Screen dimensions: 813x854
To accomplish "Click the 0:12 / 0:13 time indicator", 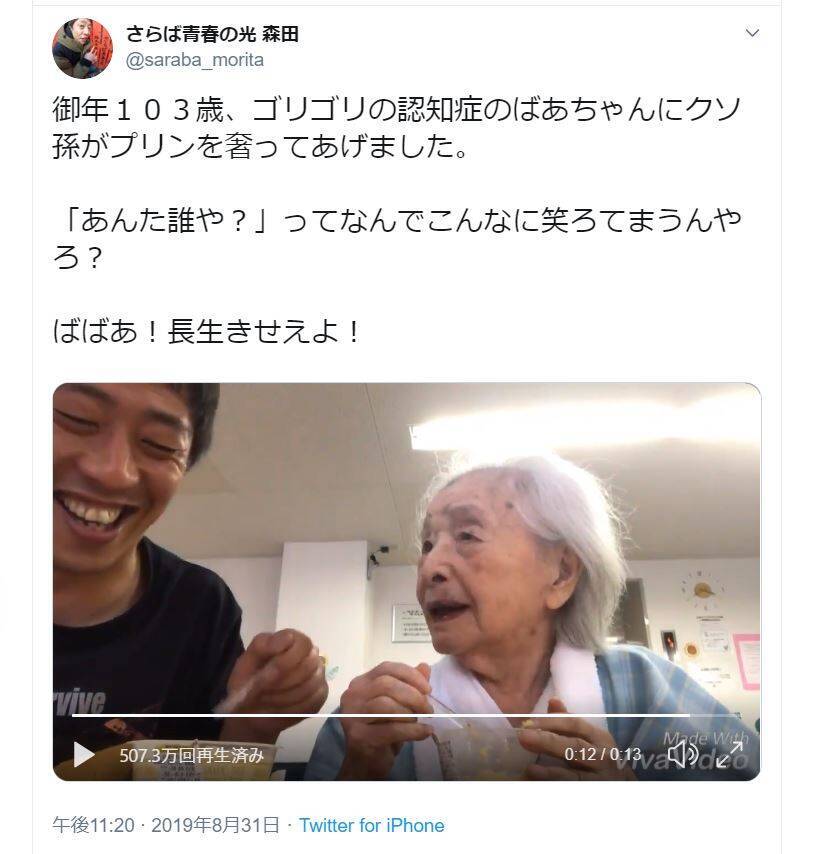I will tap(603, 754).
